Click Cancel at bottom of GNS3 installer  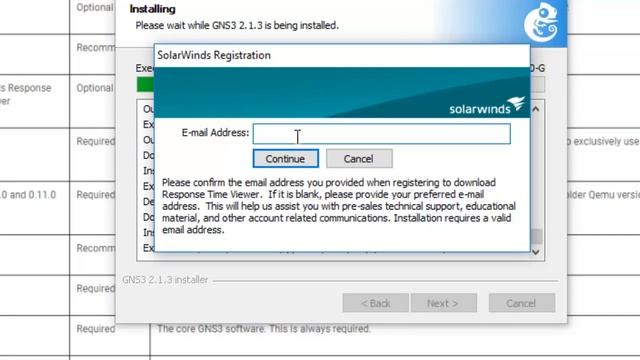pyautogui.click(x=522, y=303)
